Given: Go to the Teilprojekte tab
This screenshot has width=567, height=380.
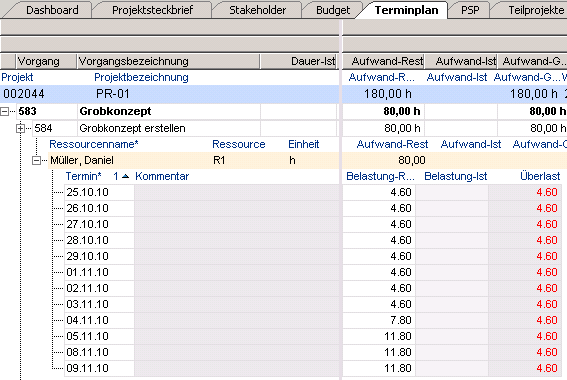Looking at the screenshot, I should point(536,10).
